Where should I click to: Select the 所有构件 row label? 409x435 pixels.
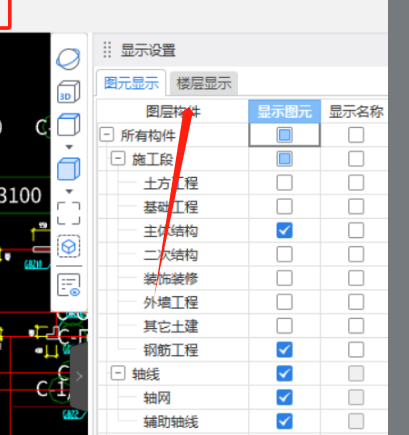click(148, 136)
